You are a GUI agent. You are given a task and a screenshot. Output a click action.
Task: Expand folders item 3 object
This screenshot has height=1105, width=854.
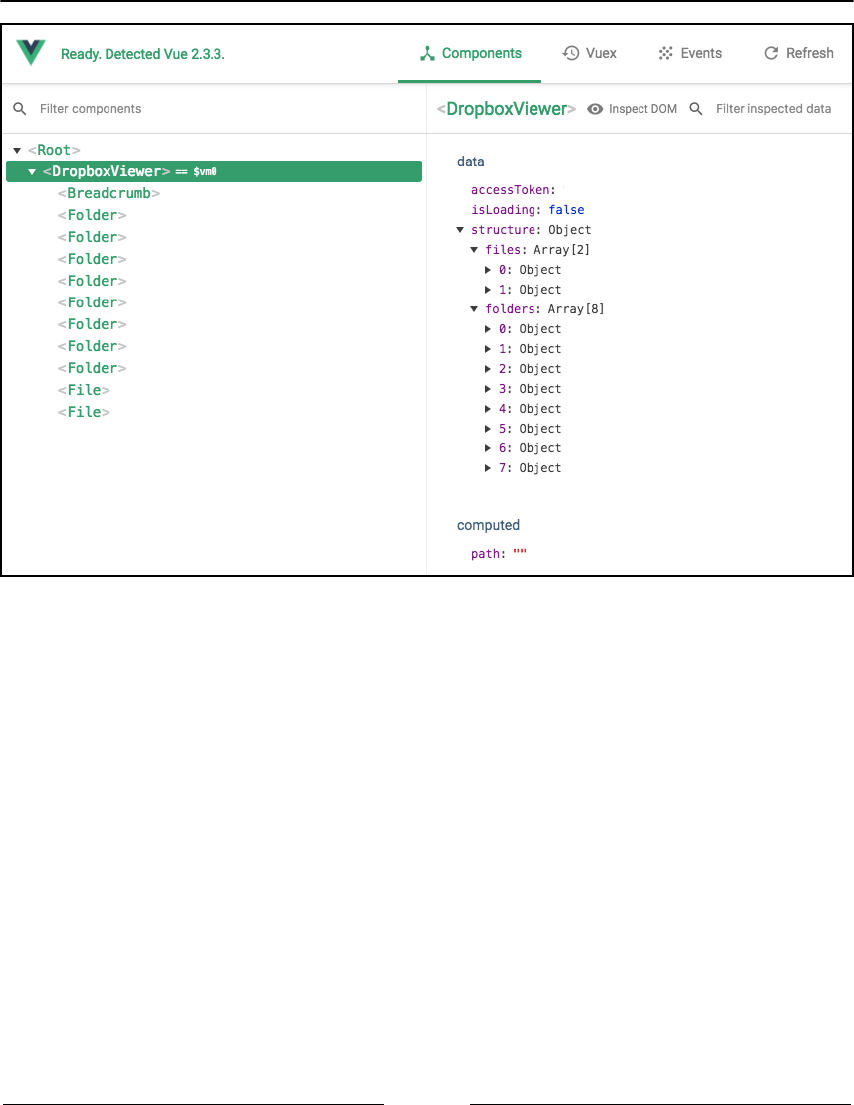pos(488,389)
